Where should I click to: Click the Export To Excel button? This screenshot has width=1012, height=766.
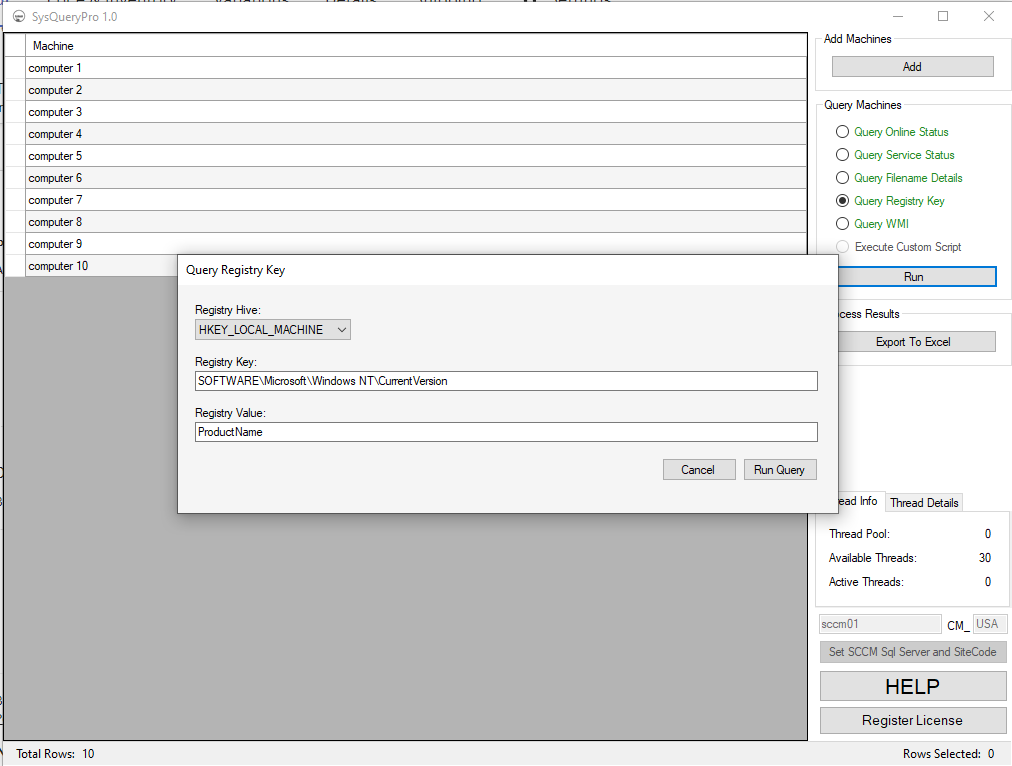914,341
